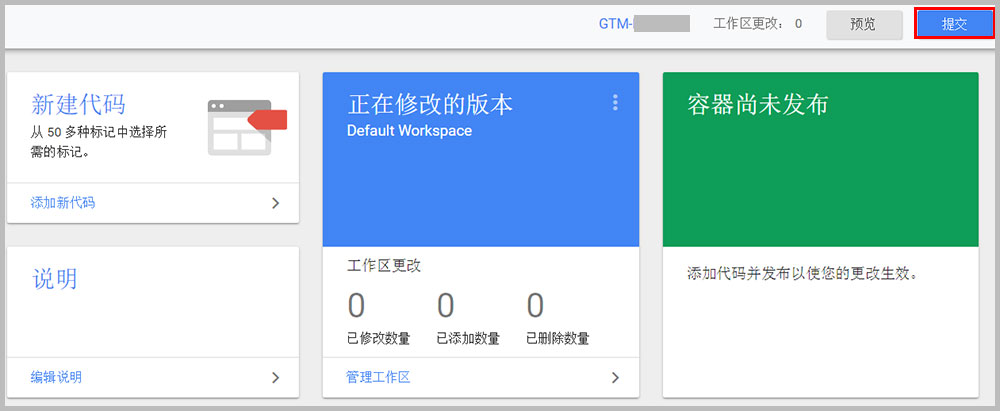Click the 已添加数量 count
The height and width of the screenshot is (411, 1000).
(445, 306)
